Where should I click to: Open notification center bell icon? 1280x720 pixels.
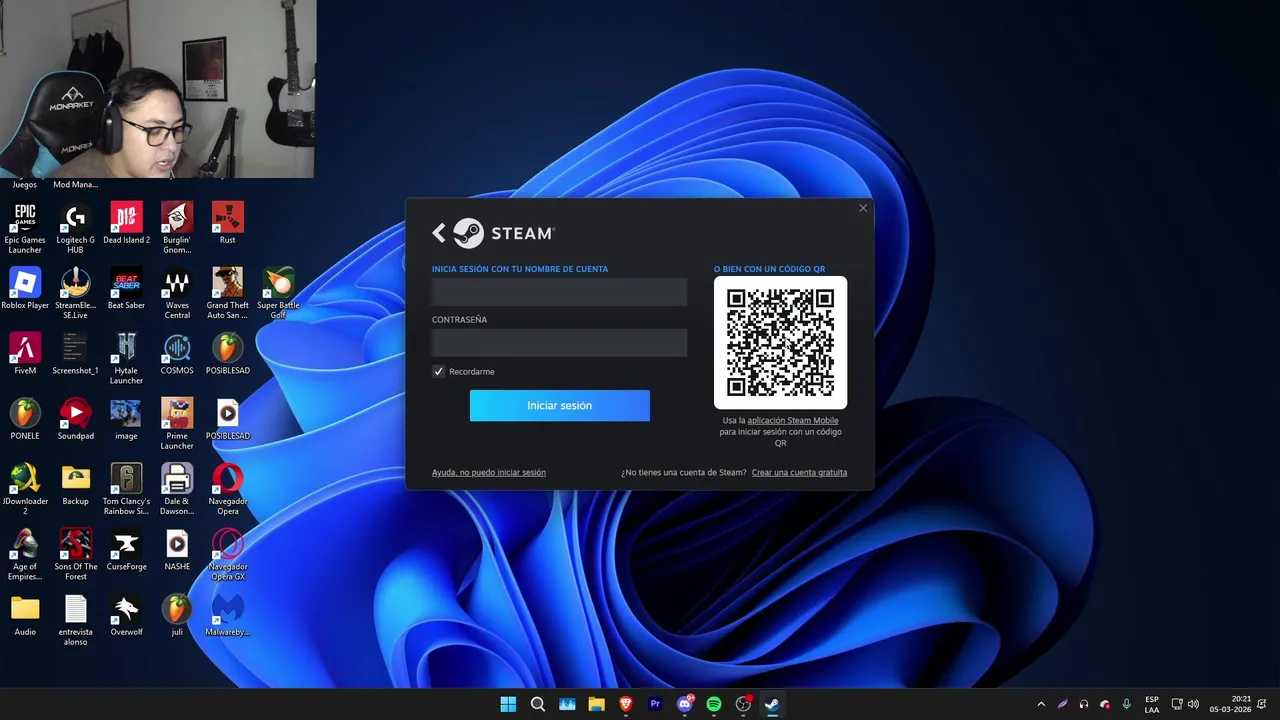tap(1262, 704)
